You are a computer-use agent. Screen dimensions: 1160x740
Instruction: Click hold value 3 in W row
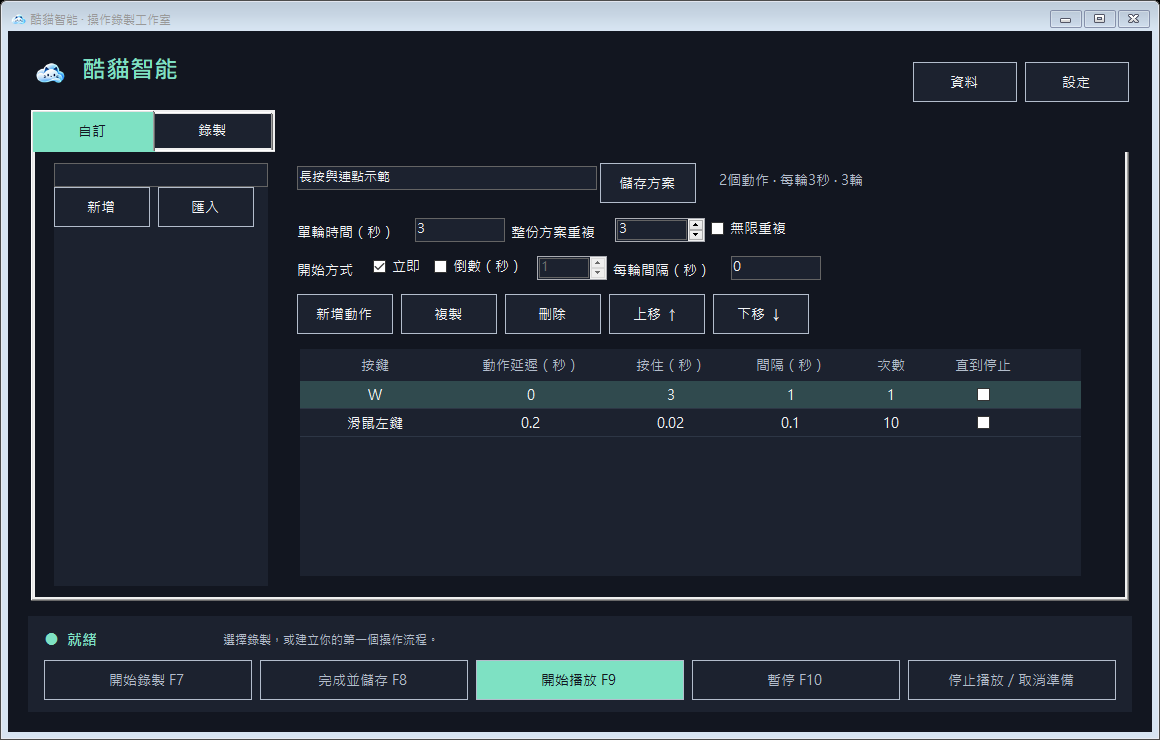(x=671, y=395)
